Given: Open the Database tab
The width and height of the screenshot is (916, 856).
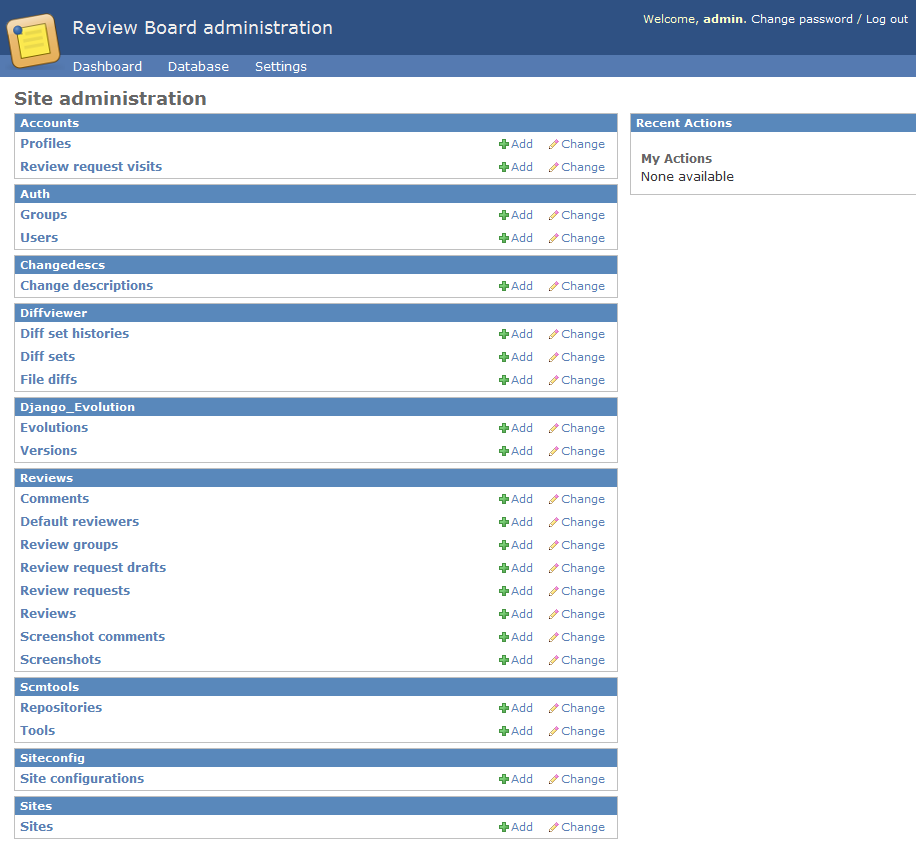Looking at the screenshot, I should [199, 67].
